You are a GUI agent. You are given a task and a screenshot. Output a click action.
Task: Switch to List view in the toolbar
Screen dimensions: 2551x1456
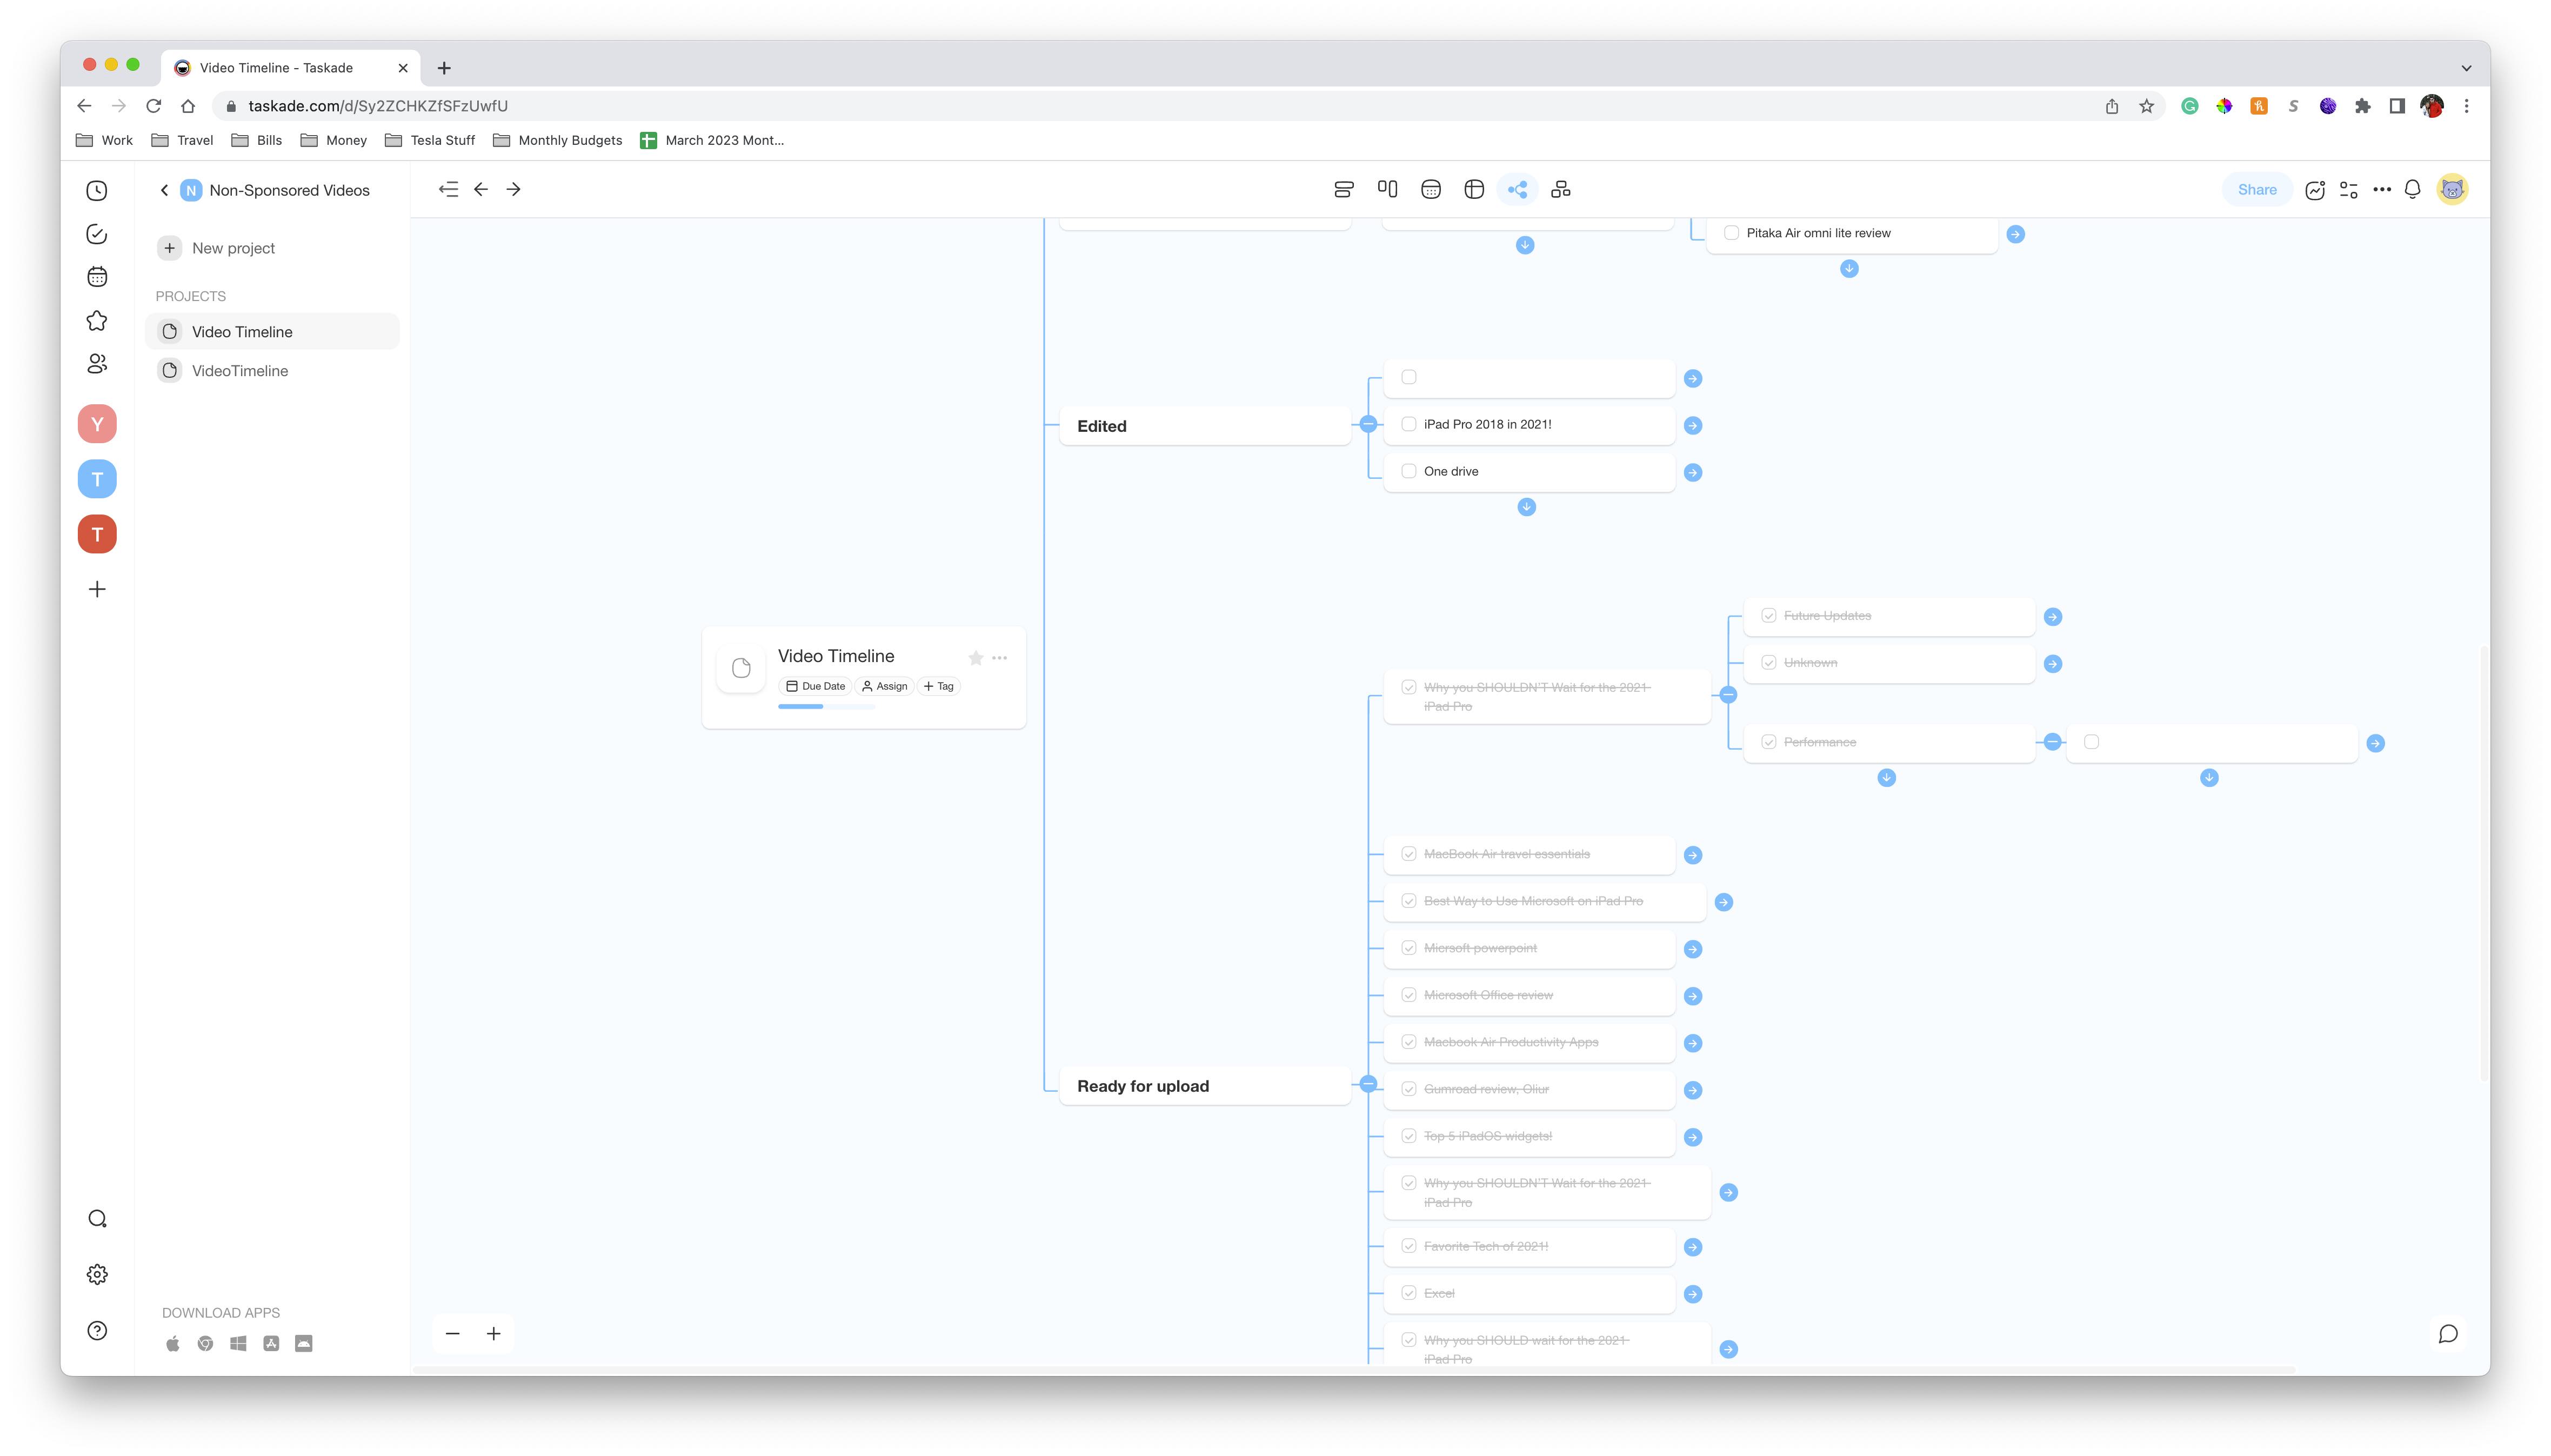coord(1343,189)
